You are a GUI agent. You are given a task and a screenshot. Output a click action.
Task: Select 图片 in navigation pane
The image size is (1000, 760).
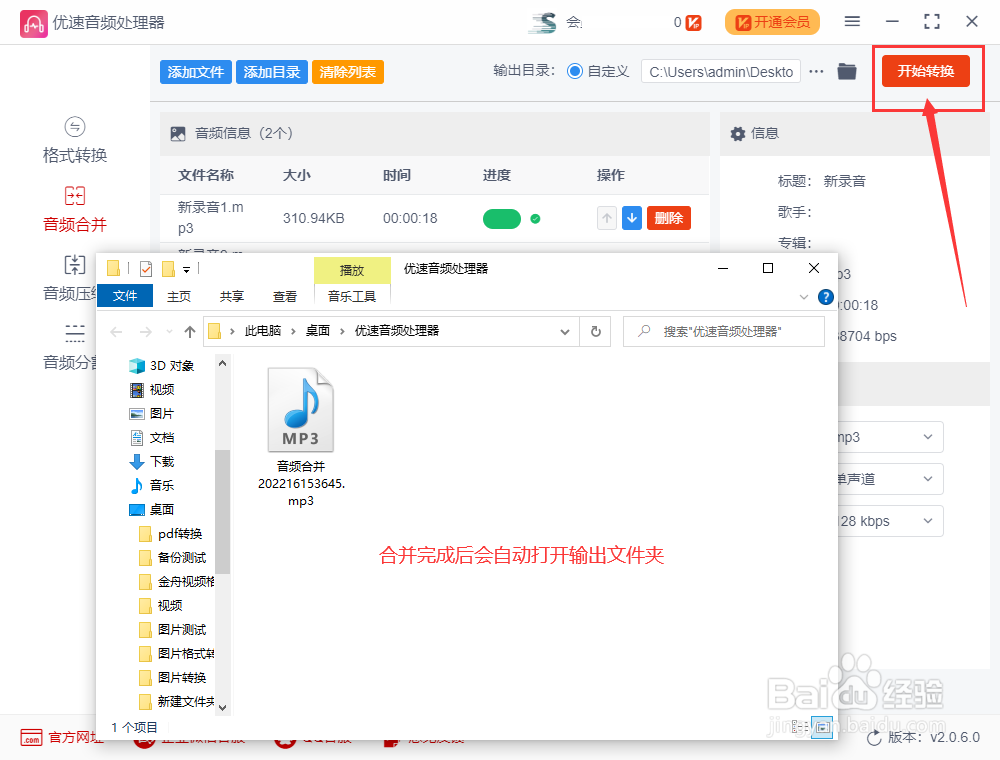click(152, 413)
